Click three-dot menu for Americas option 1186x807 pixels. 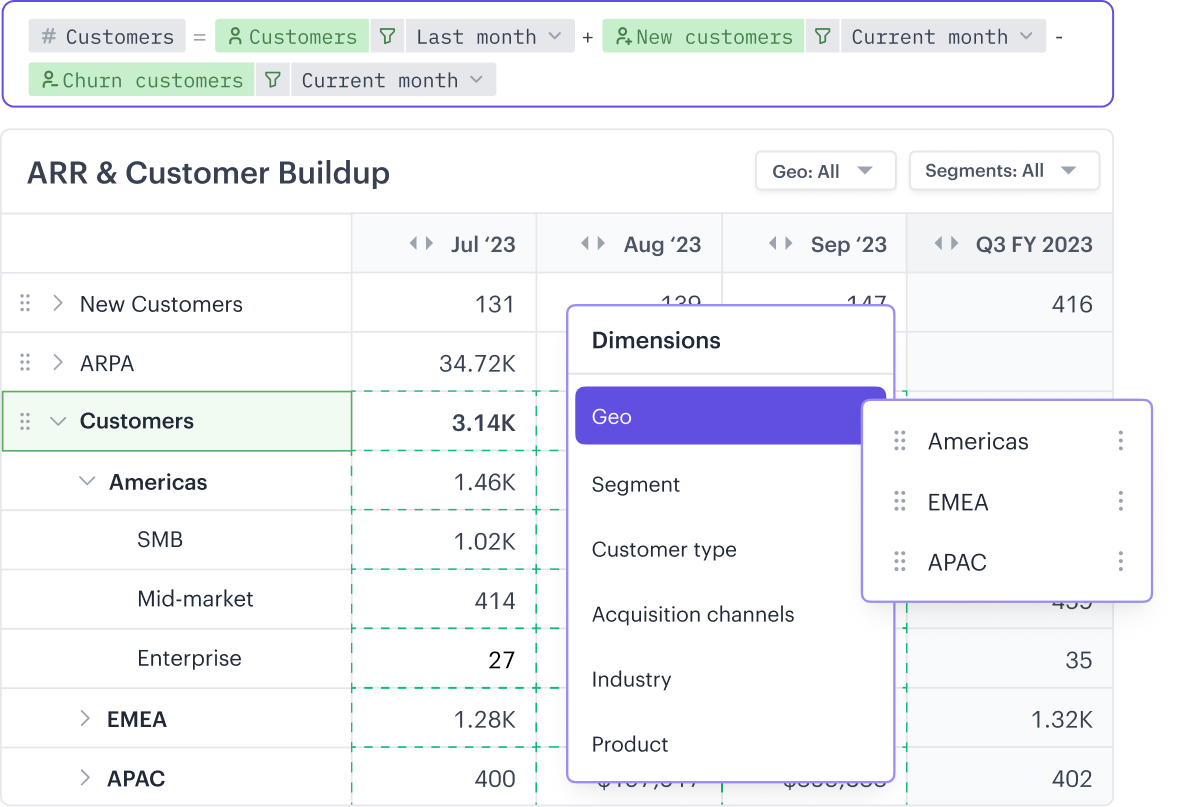click(x=1120, y=441)
